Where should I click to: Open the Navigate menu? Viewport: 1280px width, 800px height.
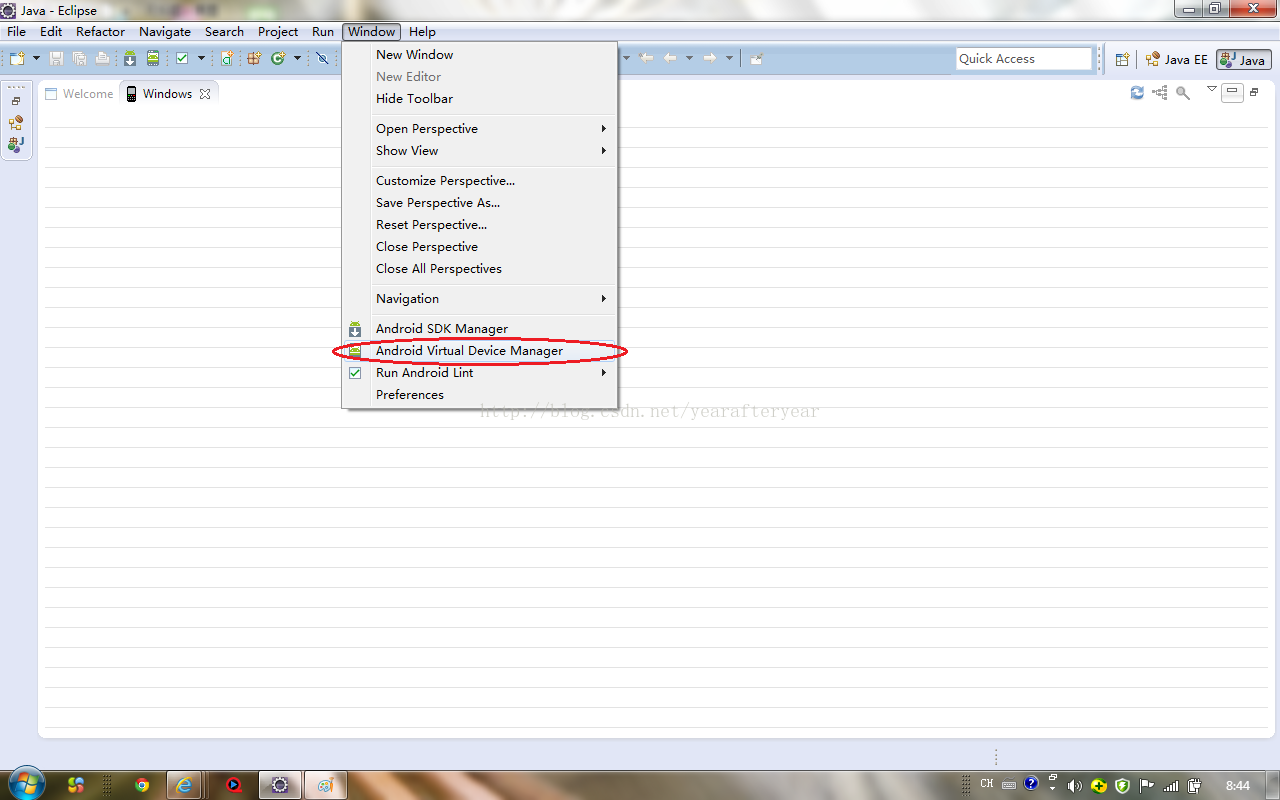[165, 32]
